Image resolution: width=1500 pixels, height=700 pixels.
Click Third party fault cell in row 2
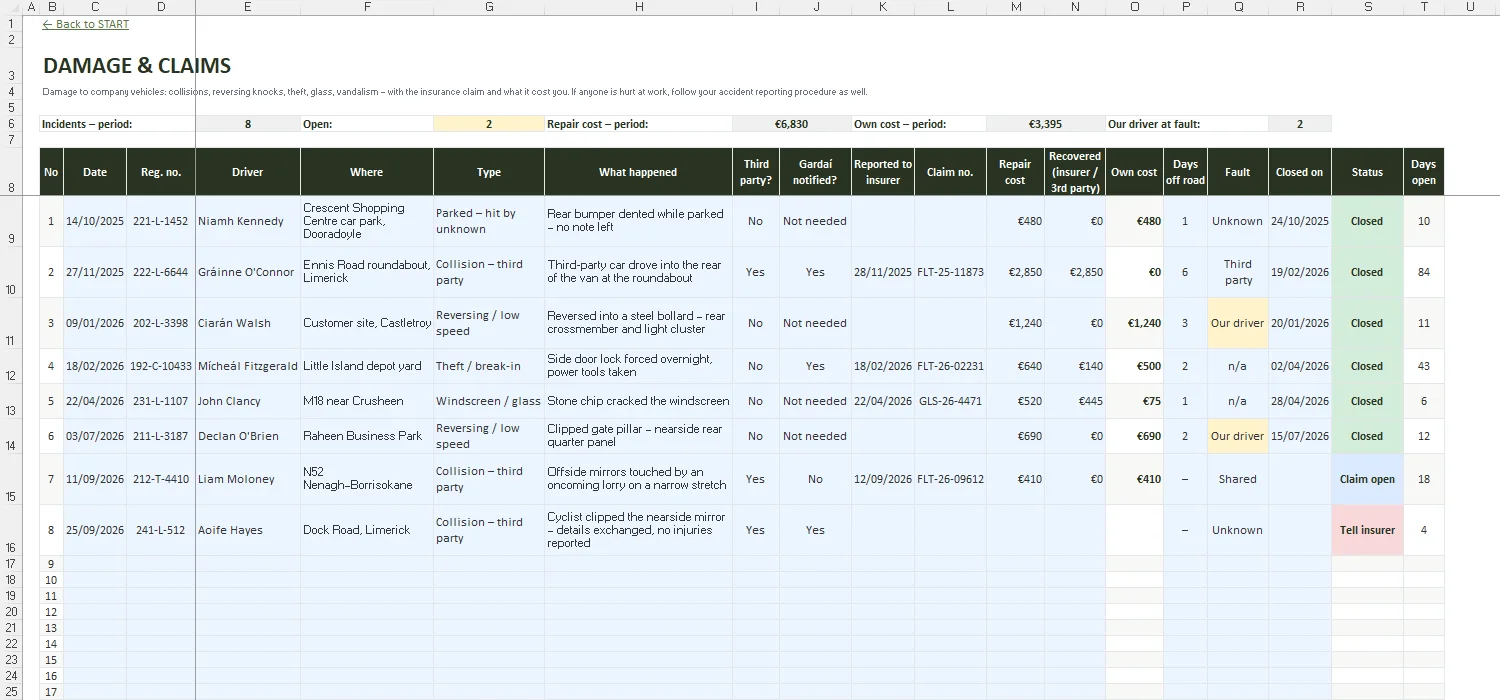[1237, 272]
